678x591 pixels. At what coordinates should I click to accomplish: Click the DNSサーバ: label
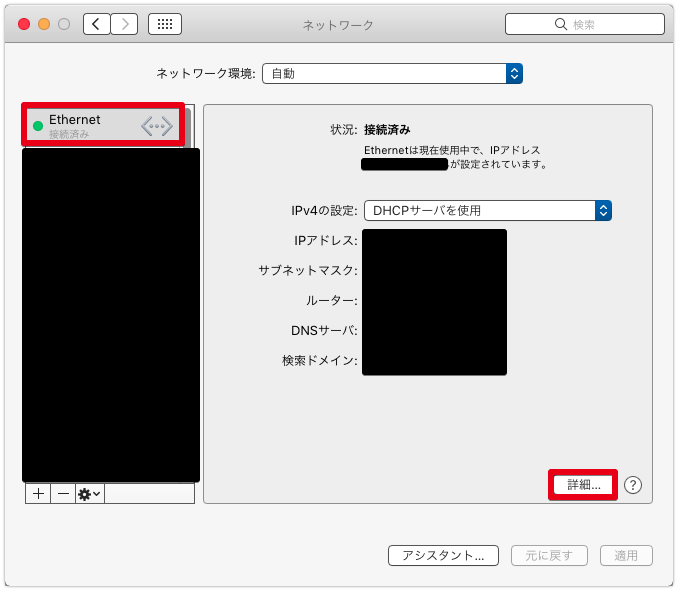coord(324,331)
